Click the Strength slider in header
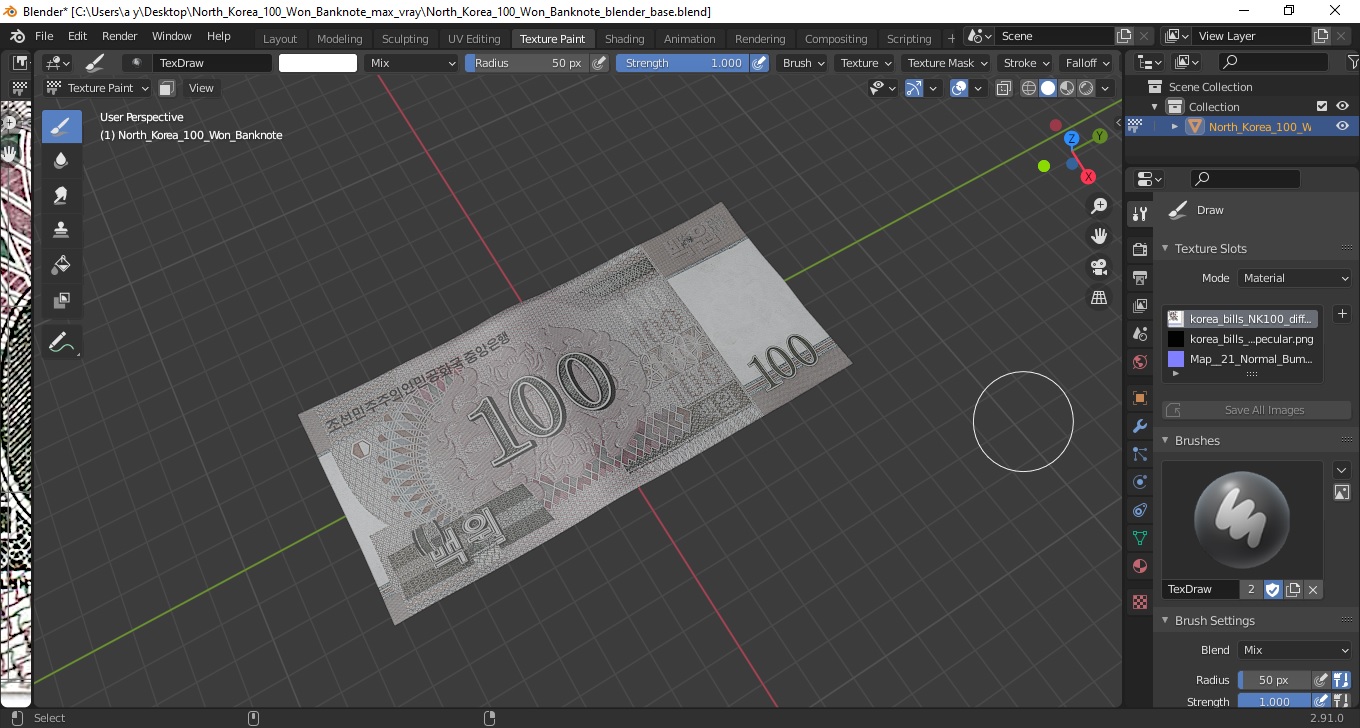Image resolution: width=1360 pixels, height=728 pixels. point(682,63)
